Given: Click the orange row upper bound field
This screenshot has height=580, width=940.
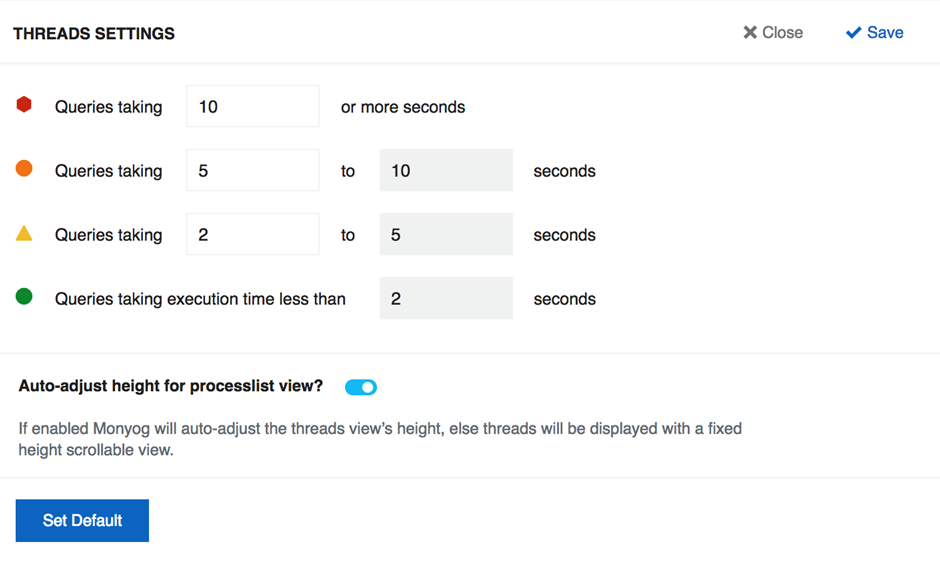Looking at the screenshot, I should click(446, 170).
